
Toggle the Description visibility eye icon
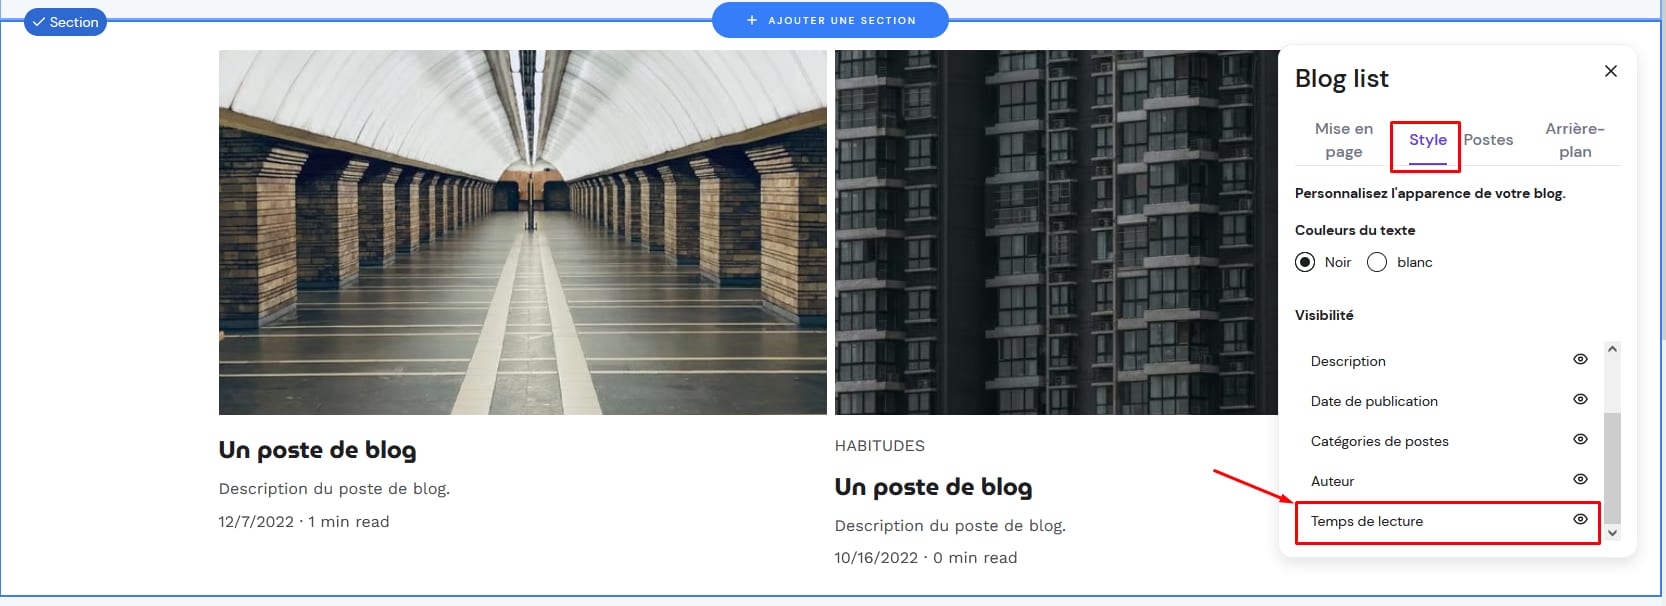1580,359
